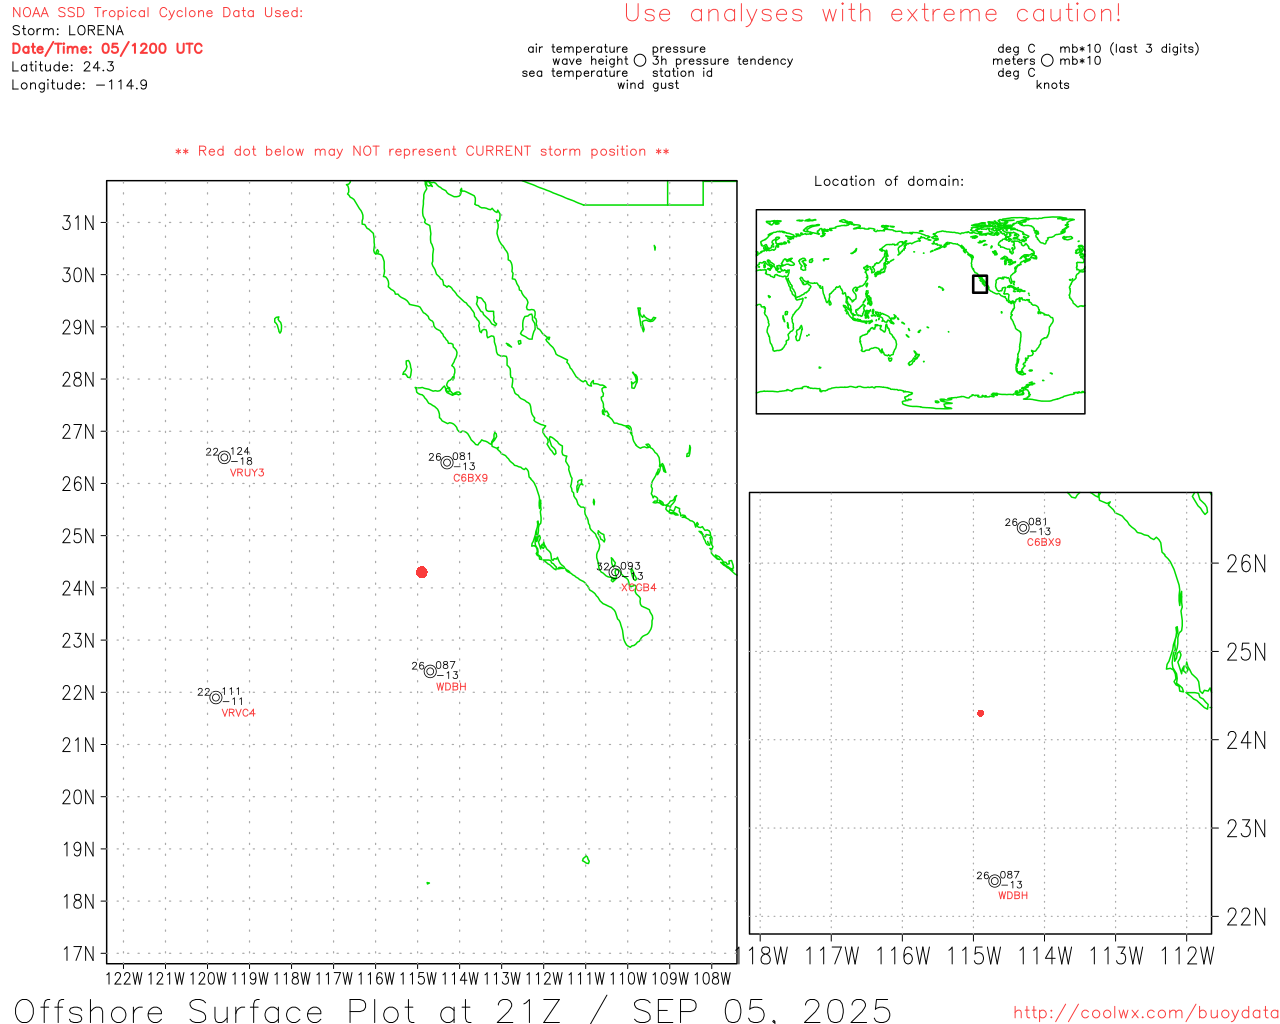Click the 'air temperature' legend label

point(578,49)
